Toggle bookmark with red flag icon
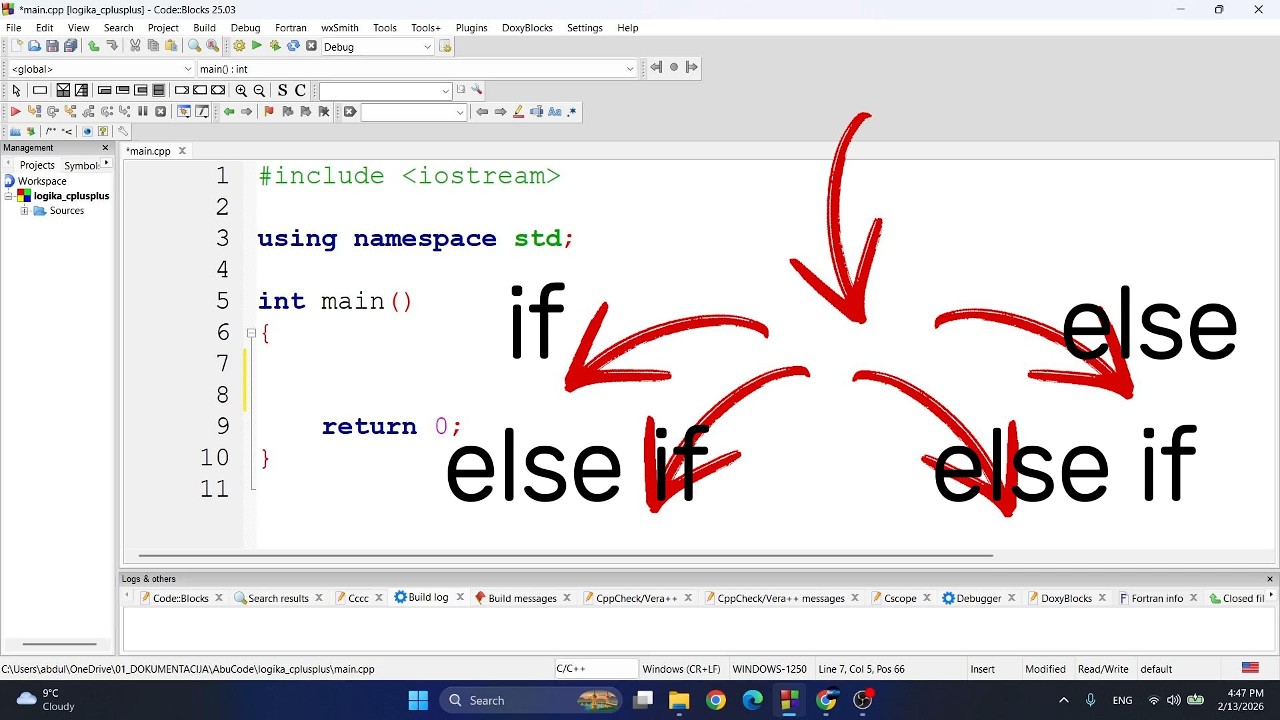 269,111
